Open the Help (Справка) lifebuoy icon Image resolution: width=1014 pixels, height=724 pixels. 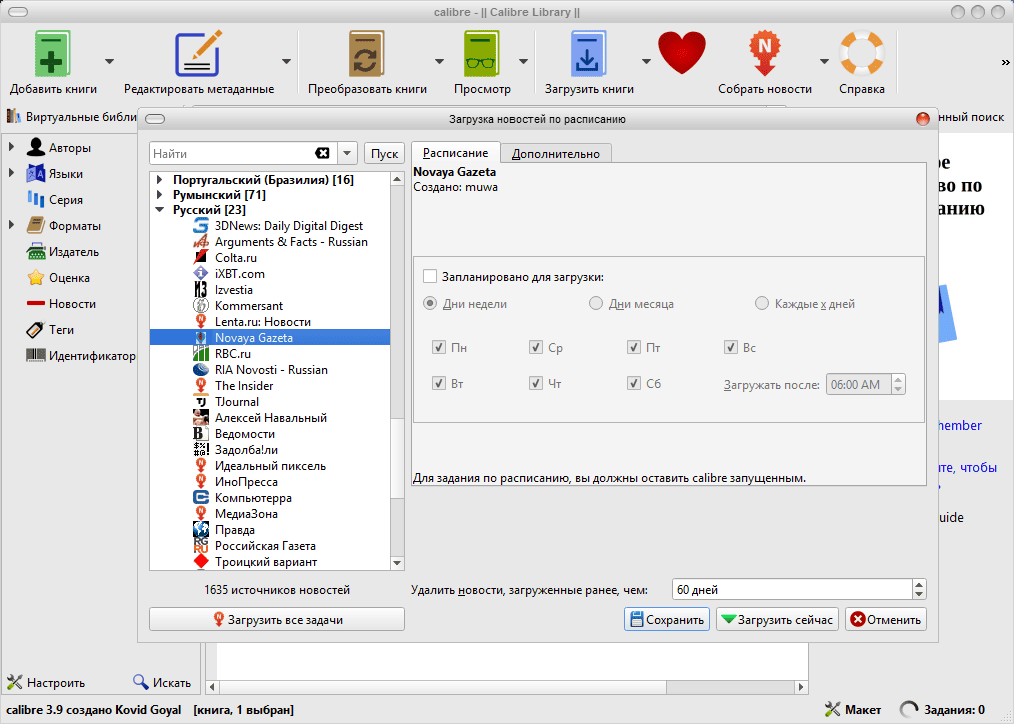click(861, 54)
